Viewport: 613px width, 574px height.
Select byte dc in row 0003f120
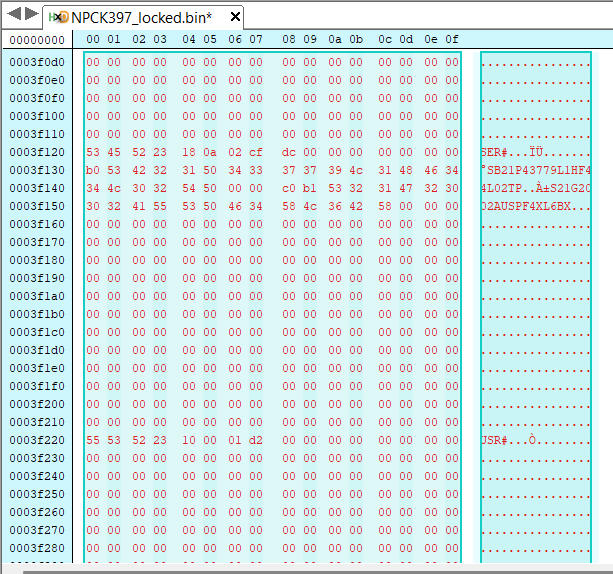pyautogui.click(x=289, y=152)
